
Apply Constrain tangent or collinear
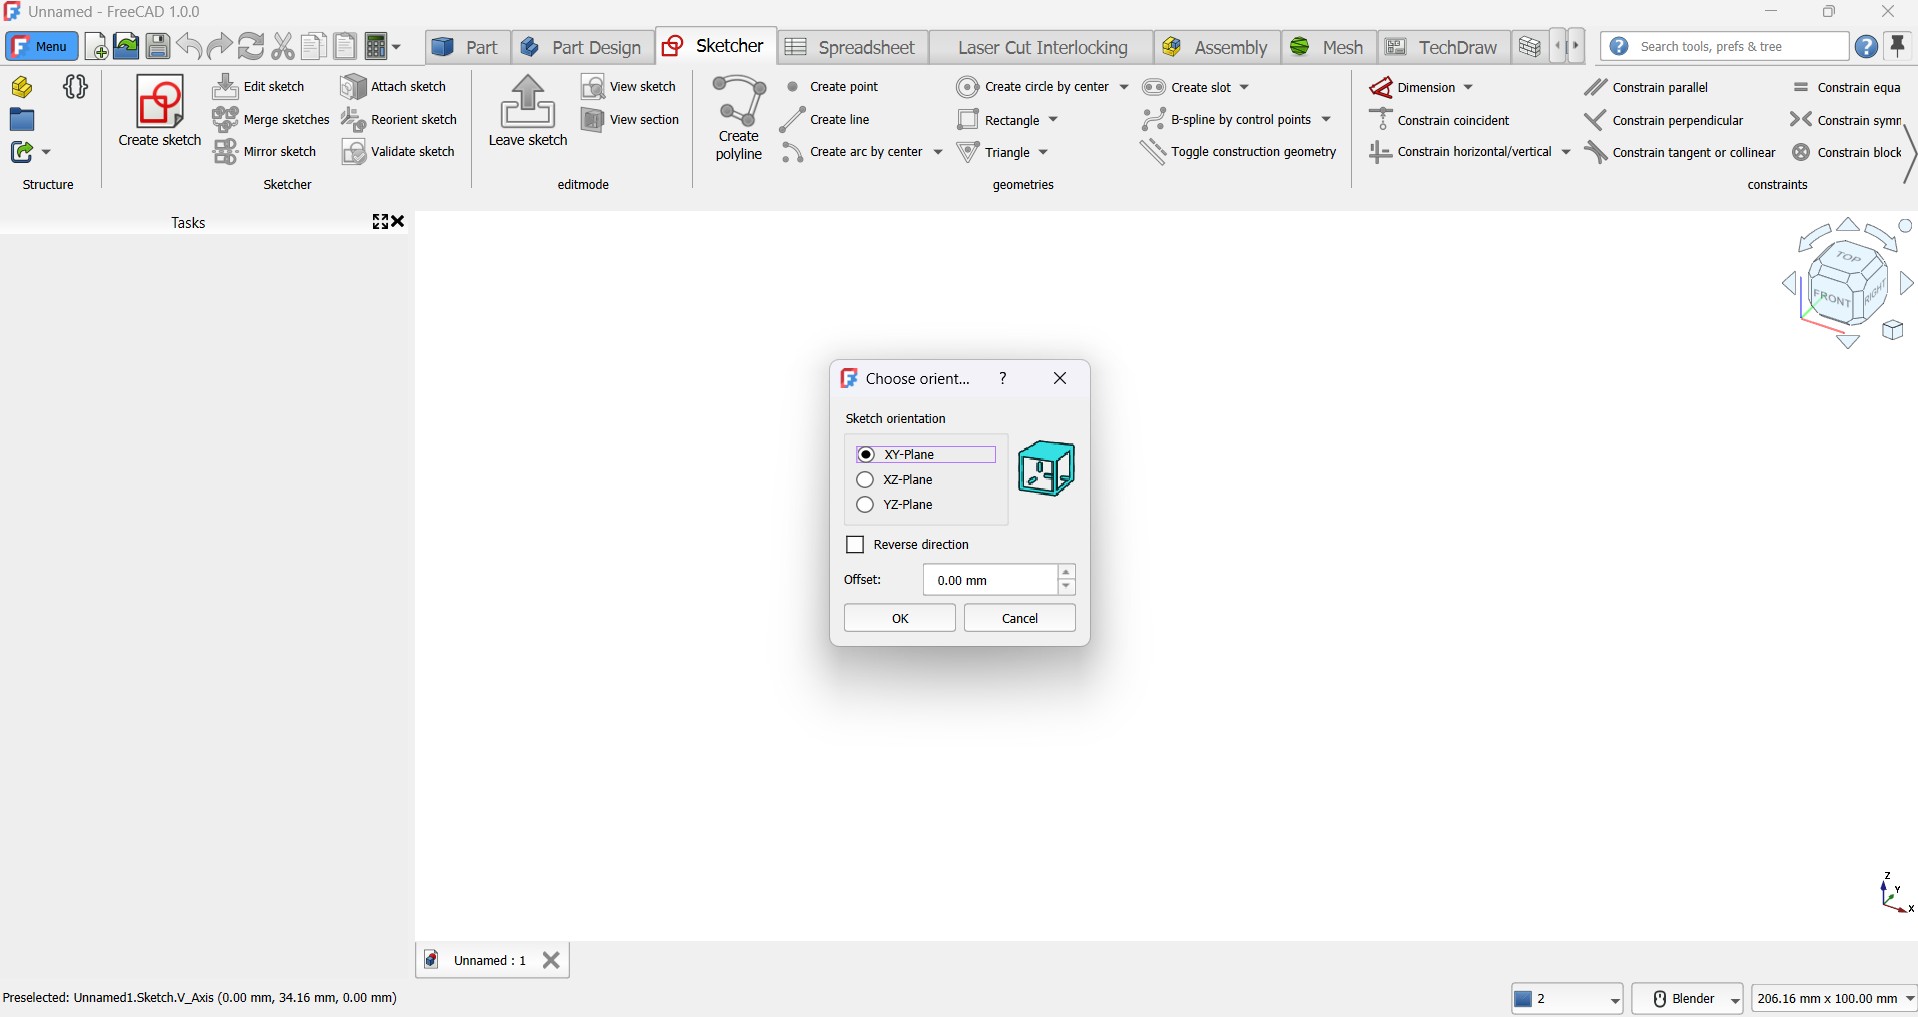pyautogui.click(x=1681, y=152)
